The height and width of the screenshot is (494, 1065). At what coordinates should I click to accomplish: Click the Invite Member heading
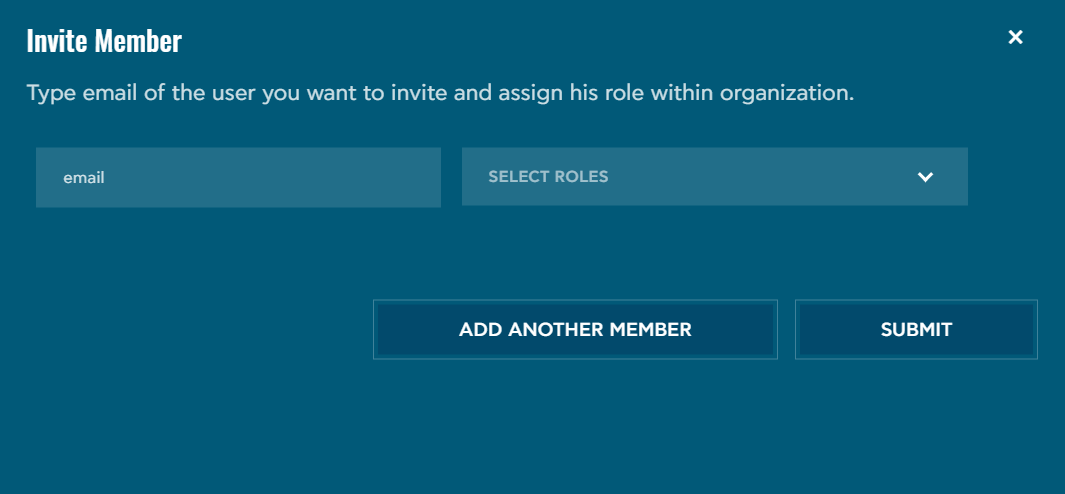tap(104, 41)
